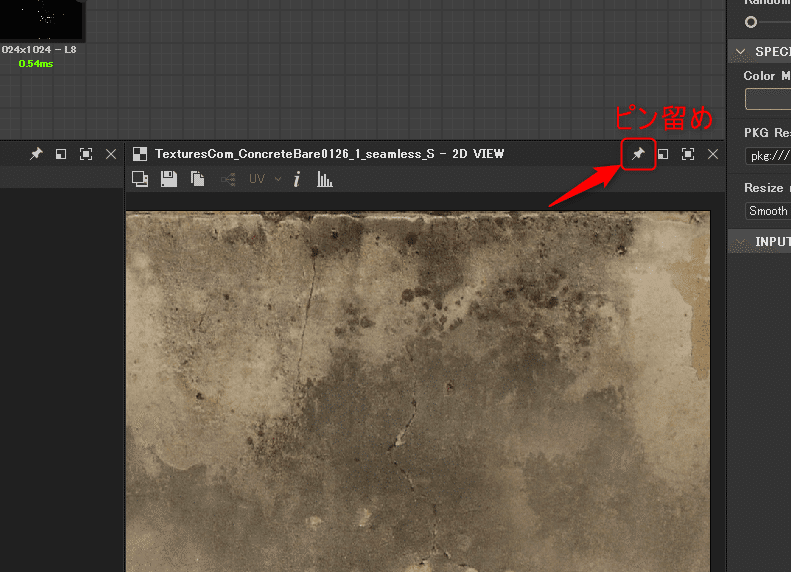Screen dimensions: 791x572
Task: Open the Resize mode Smooth dropdown
Action: tap(768, 211)
